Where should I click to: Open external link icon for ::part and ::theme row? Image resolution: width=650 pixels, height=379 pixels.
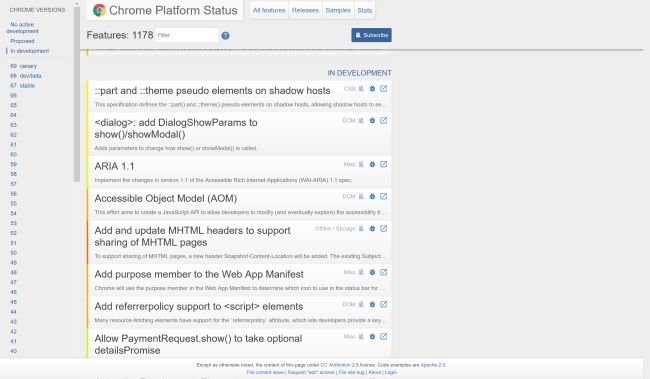point(383,89)
